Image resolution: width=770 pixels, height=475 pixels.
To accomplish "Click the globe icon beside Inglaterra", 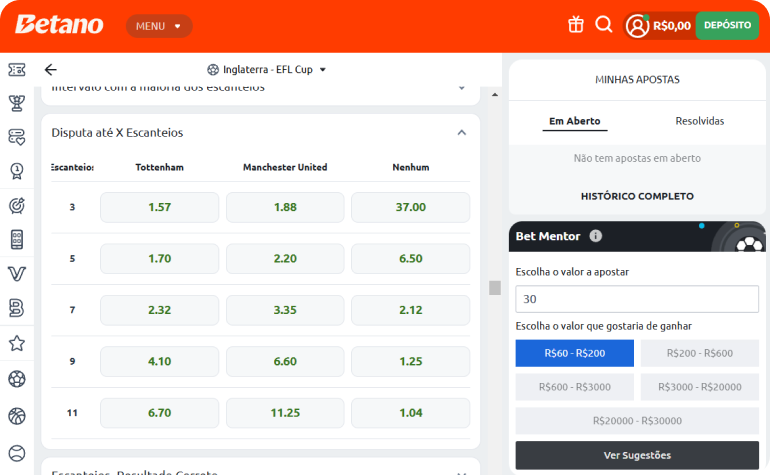I will coord(213,70).
